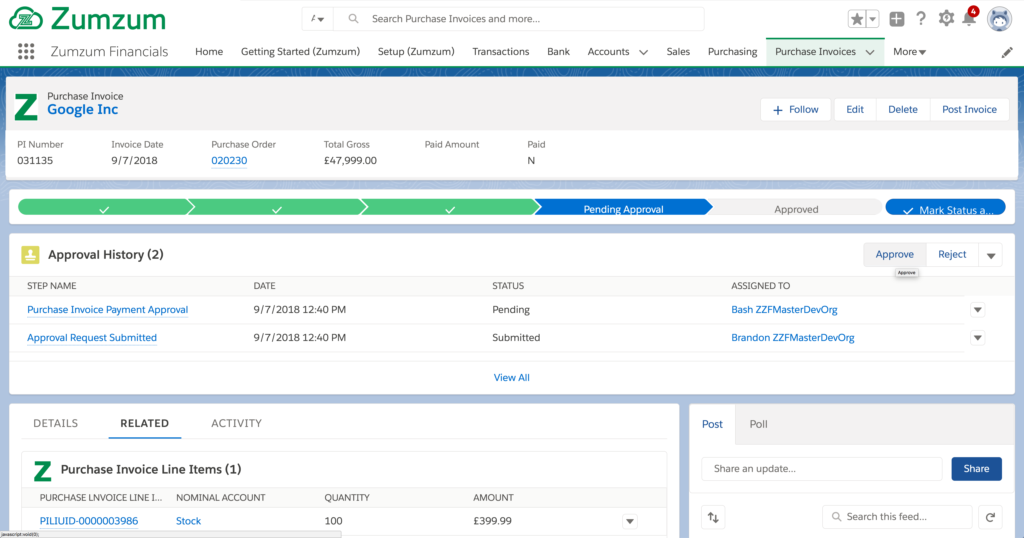This screenshot has height=538, width=1024.
Task: Expand the Purchase Invoices nav chevron
Action: pos(870,52)
